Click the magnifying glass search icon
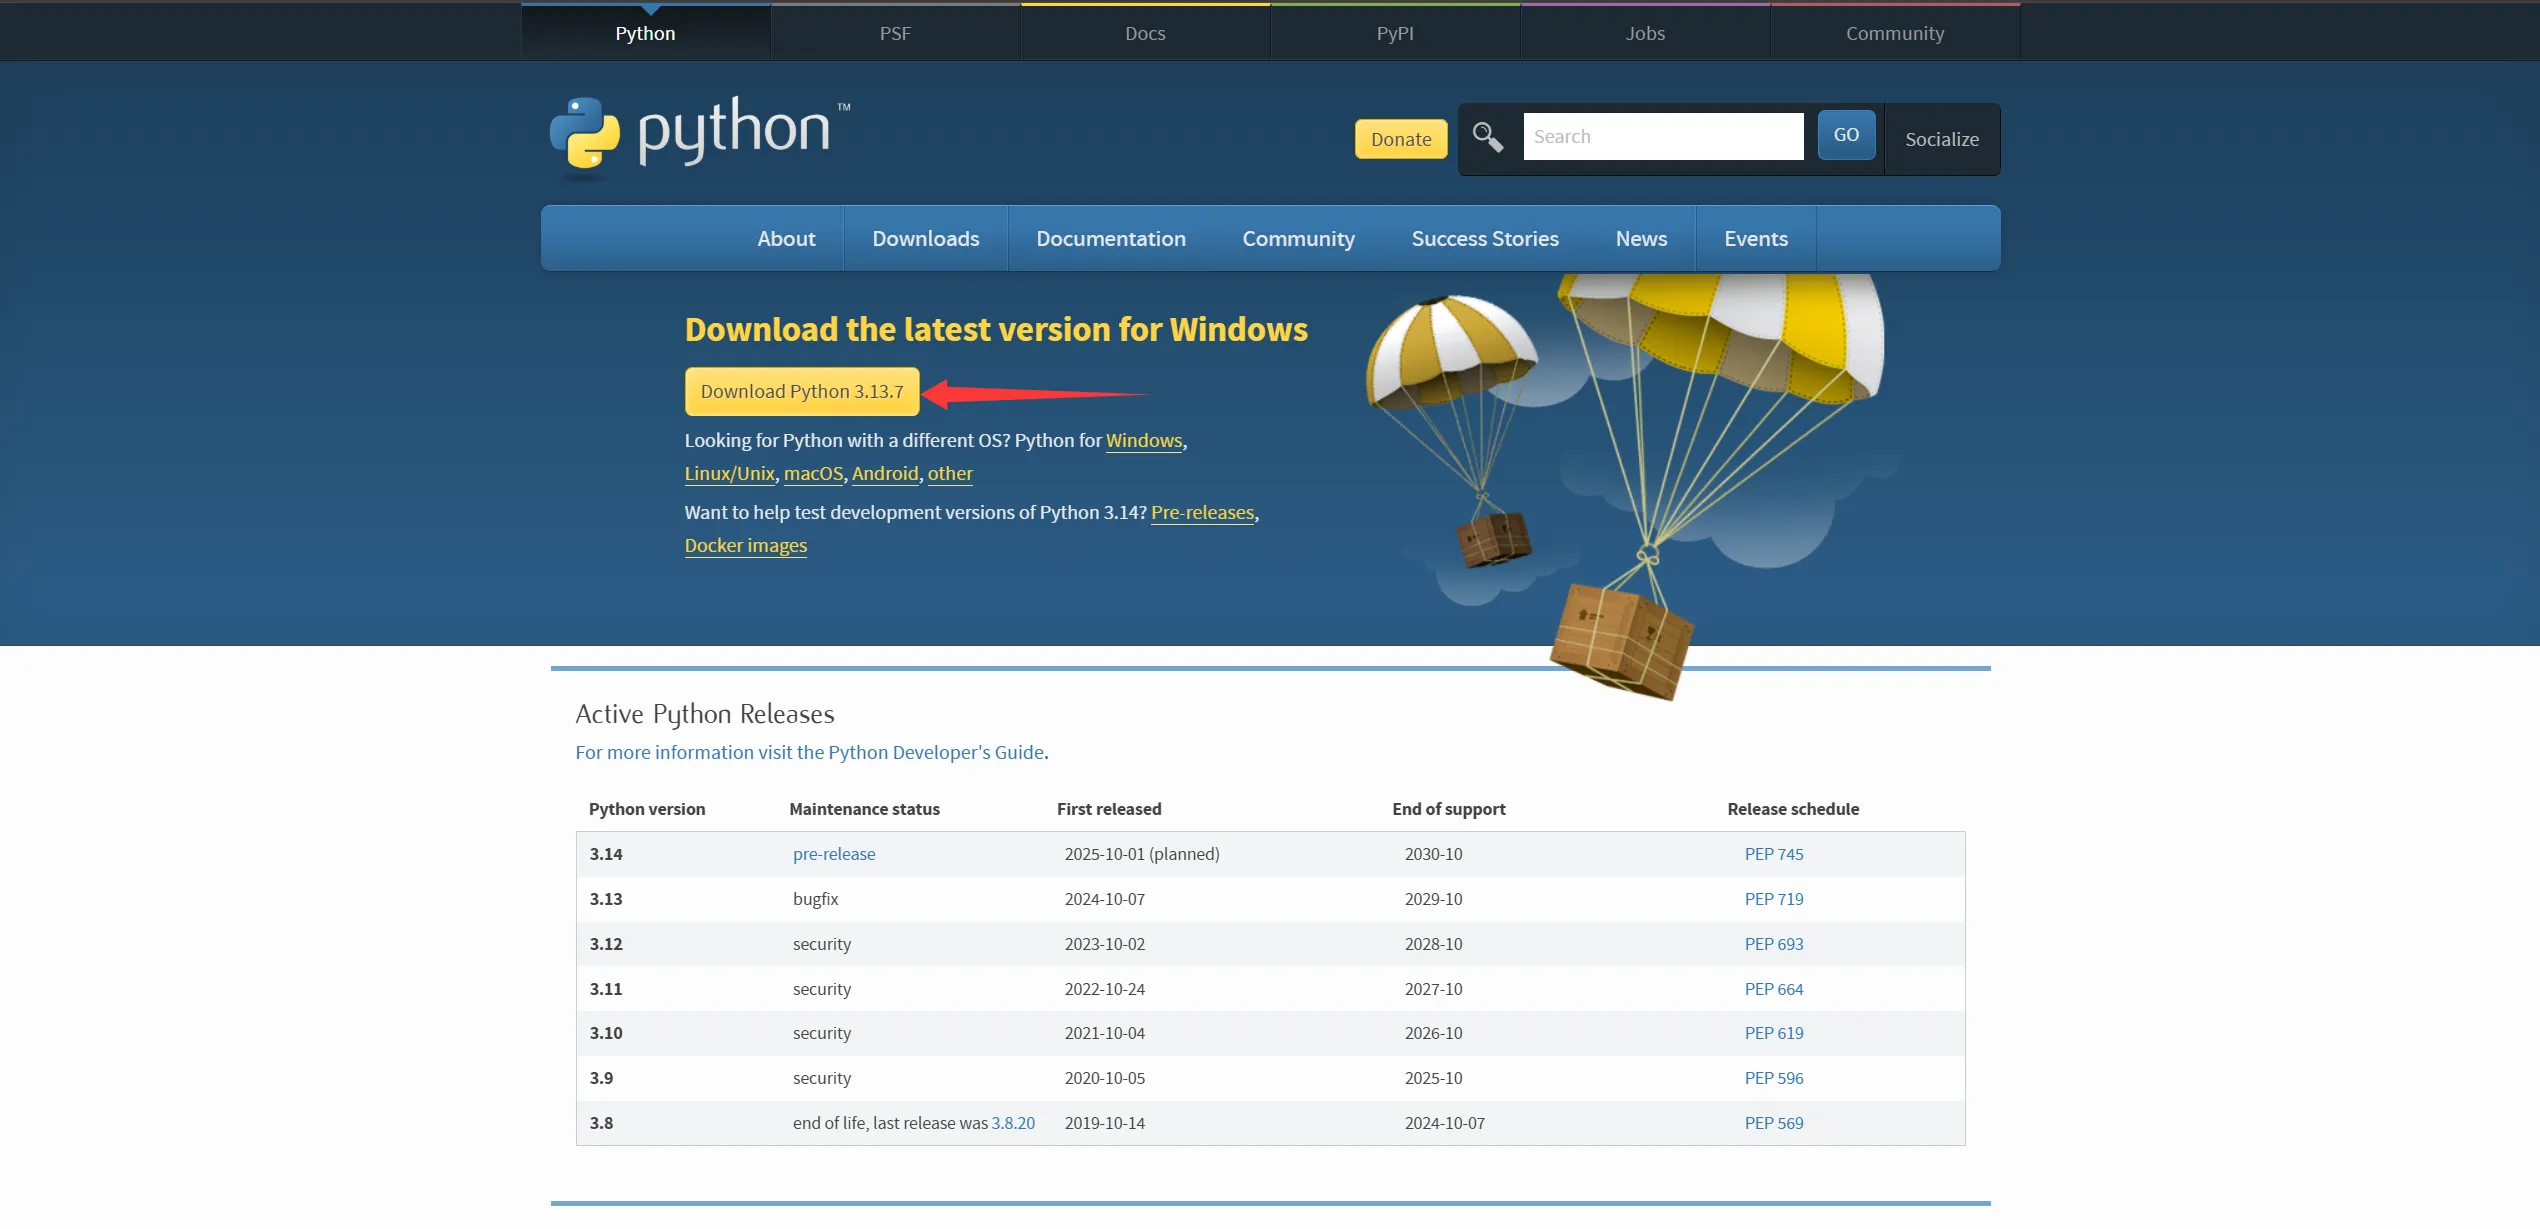 [1487, 137]
